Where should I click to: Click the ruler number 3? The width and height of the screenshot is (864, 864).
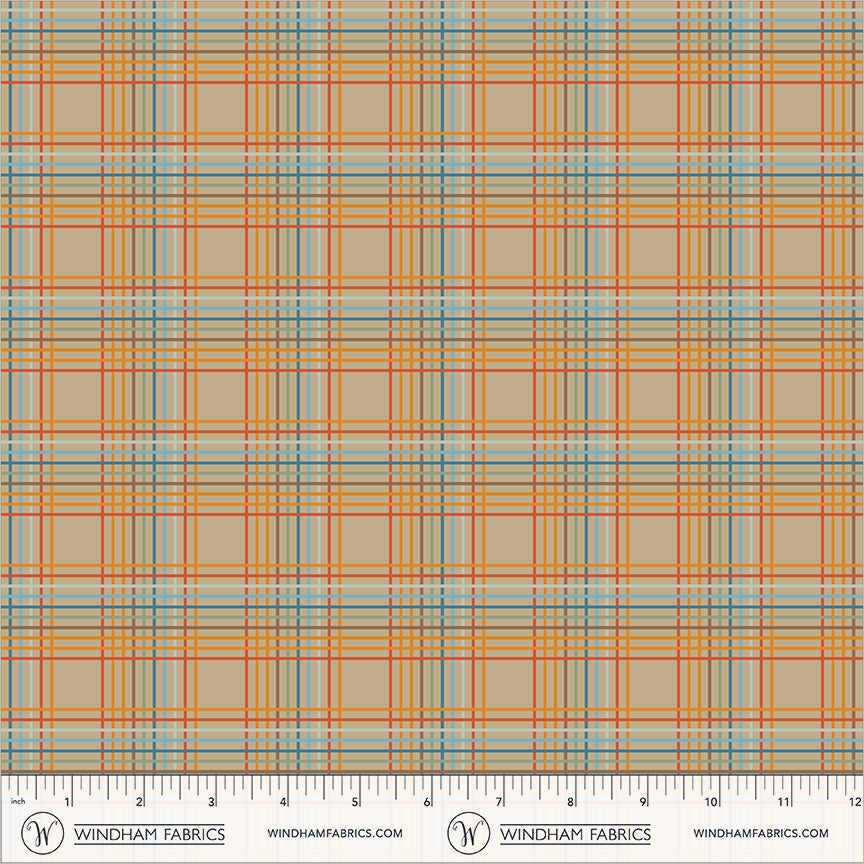[x=211, y=802]
